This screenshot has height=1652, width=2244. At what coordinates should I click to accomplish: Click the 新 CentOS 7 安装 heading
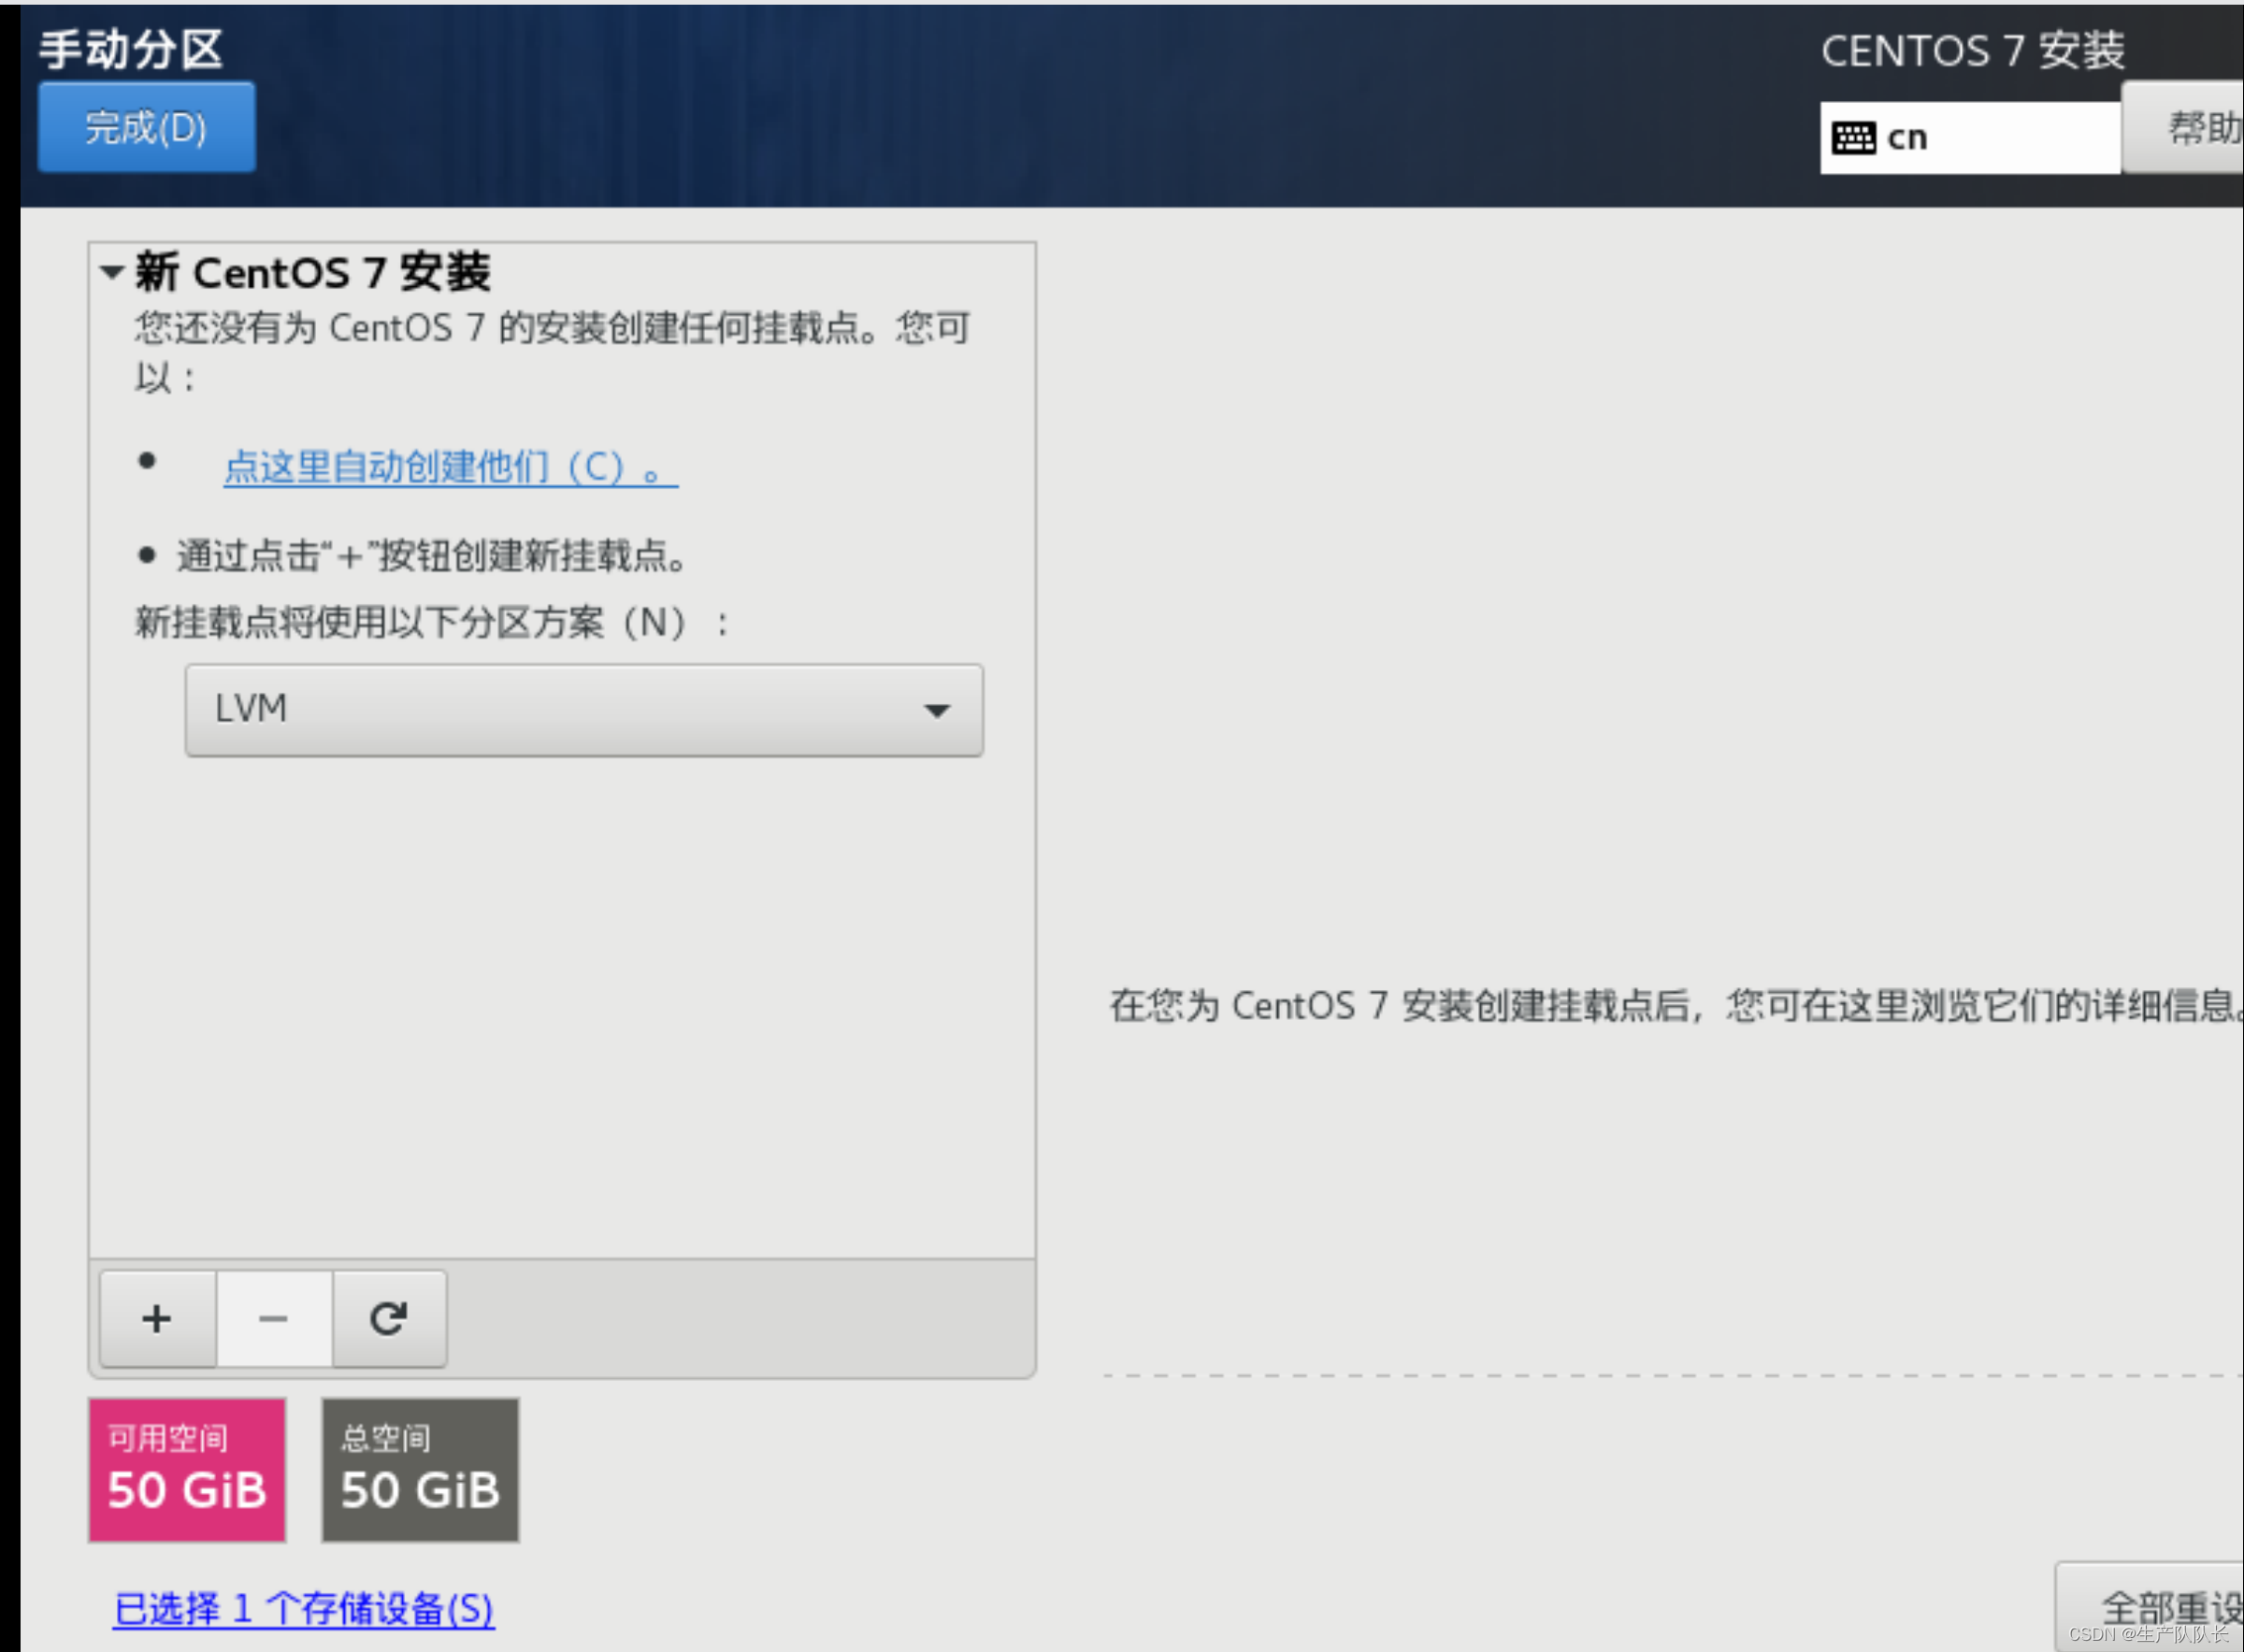tap(313, 272)
